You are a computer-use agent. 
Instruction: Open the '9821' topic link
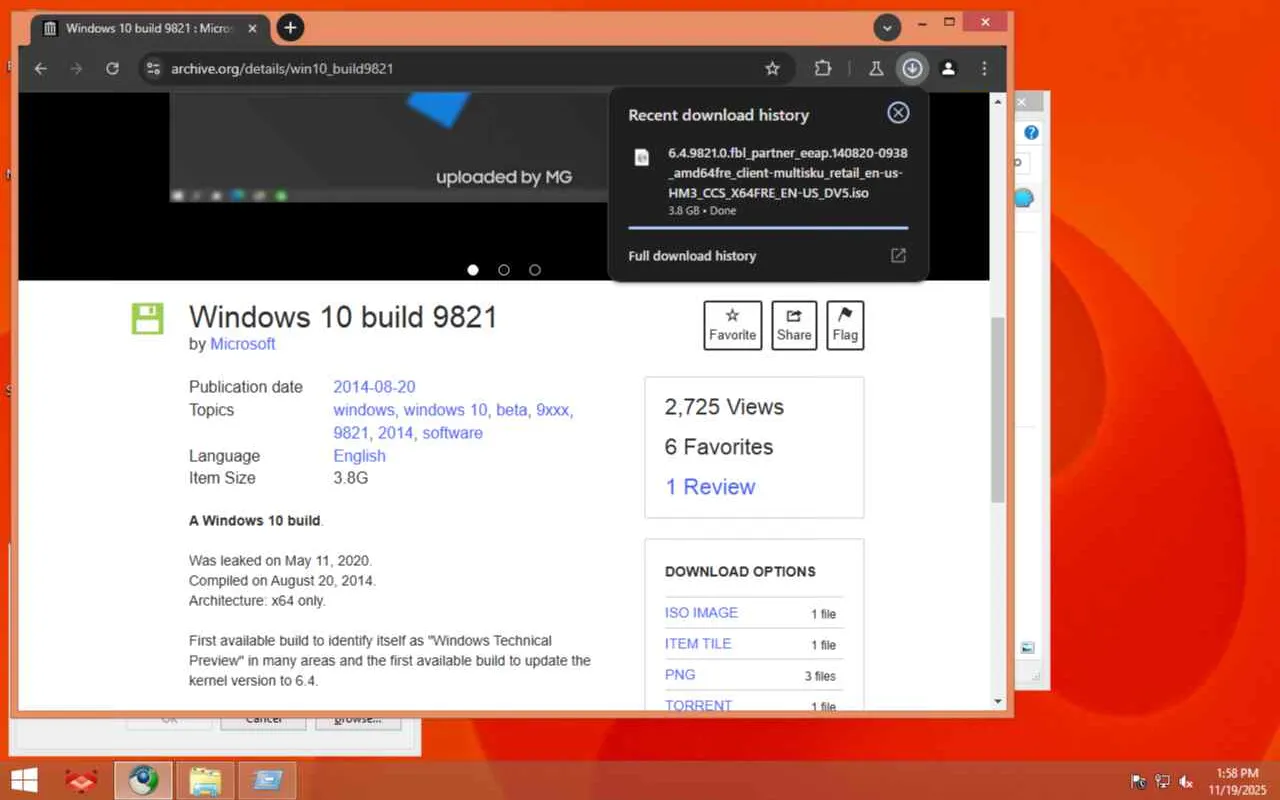pos(351,433)
